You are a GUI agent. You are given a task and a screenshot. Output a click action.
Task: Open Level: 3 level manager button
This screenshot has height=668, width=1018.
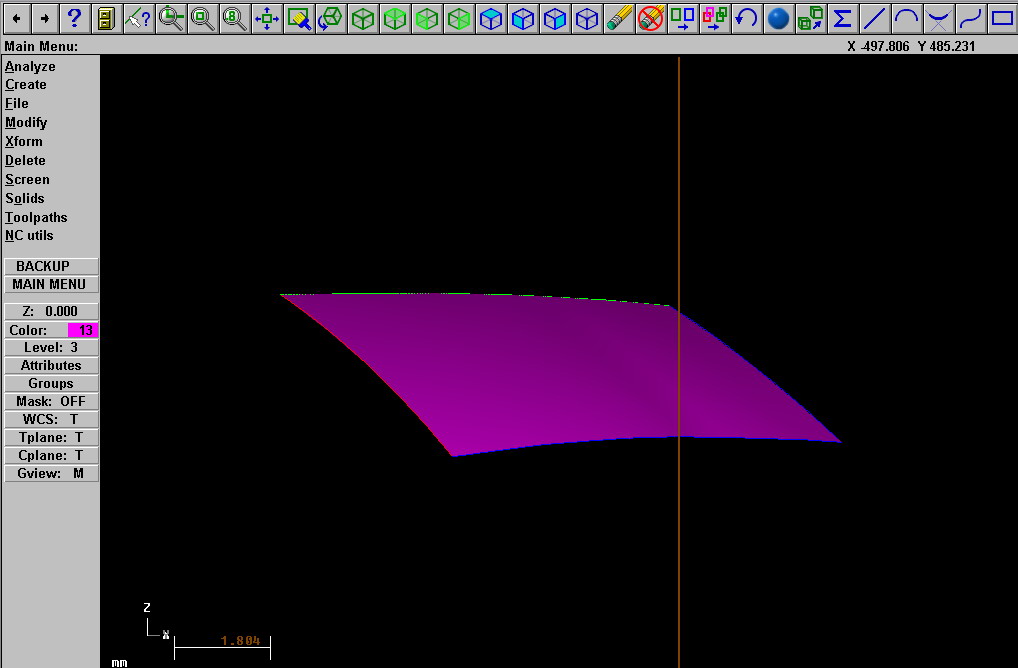click(51, 347)
